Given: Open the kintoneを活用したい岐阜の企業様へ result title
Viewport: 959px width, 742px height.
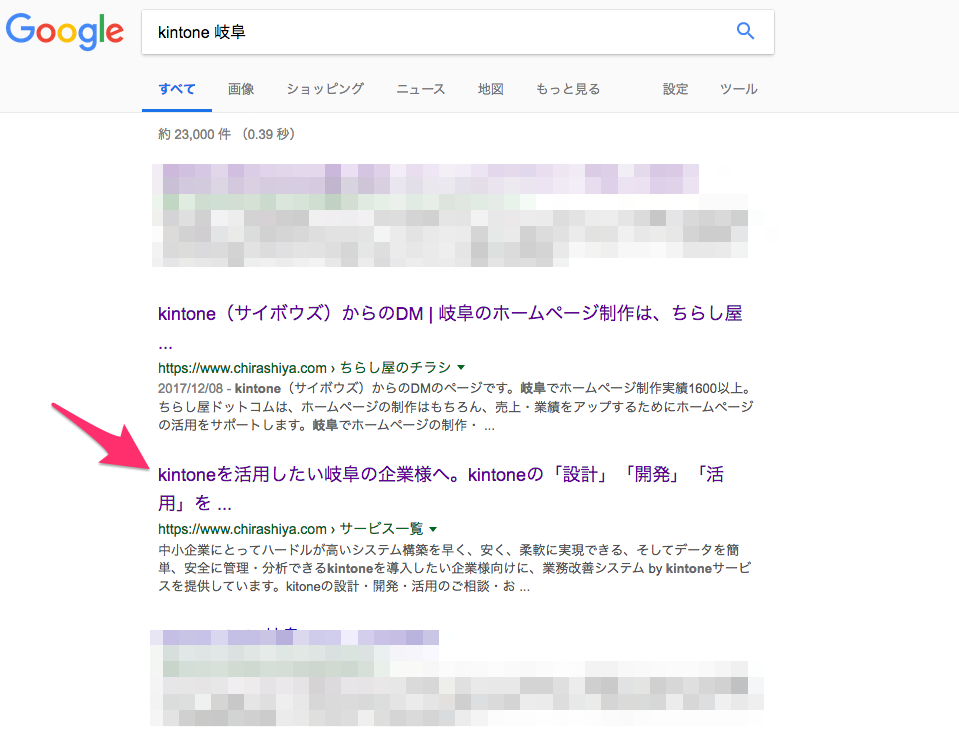Looking at the screenshot, I should click(440, 488).
